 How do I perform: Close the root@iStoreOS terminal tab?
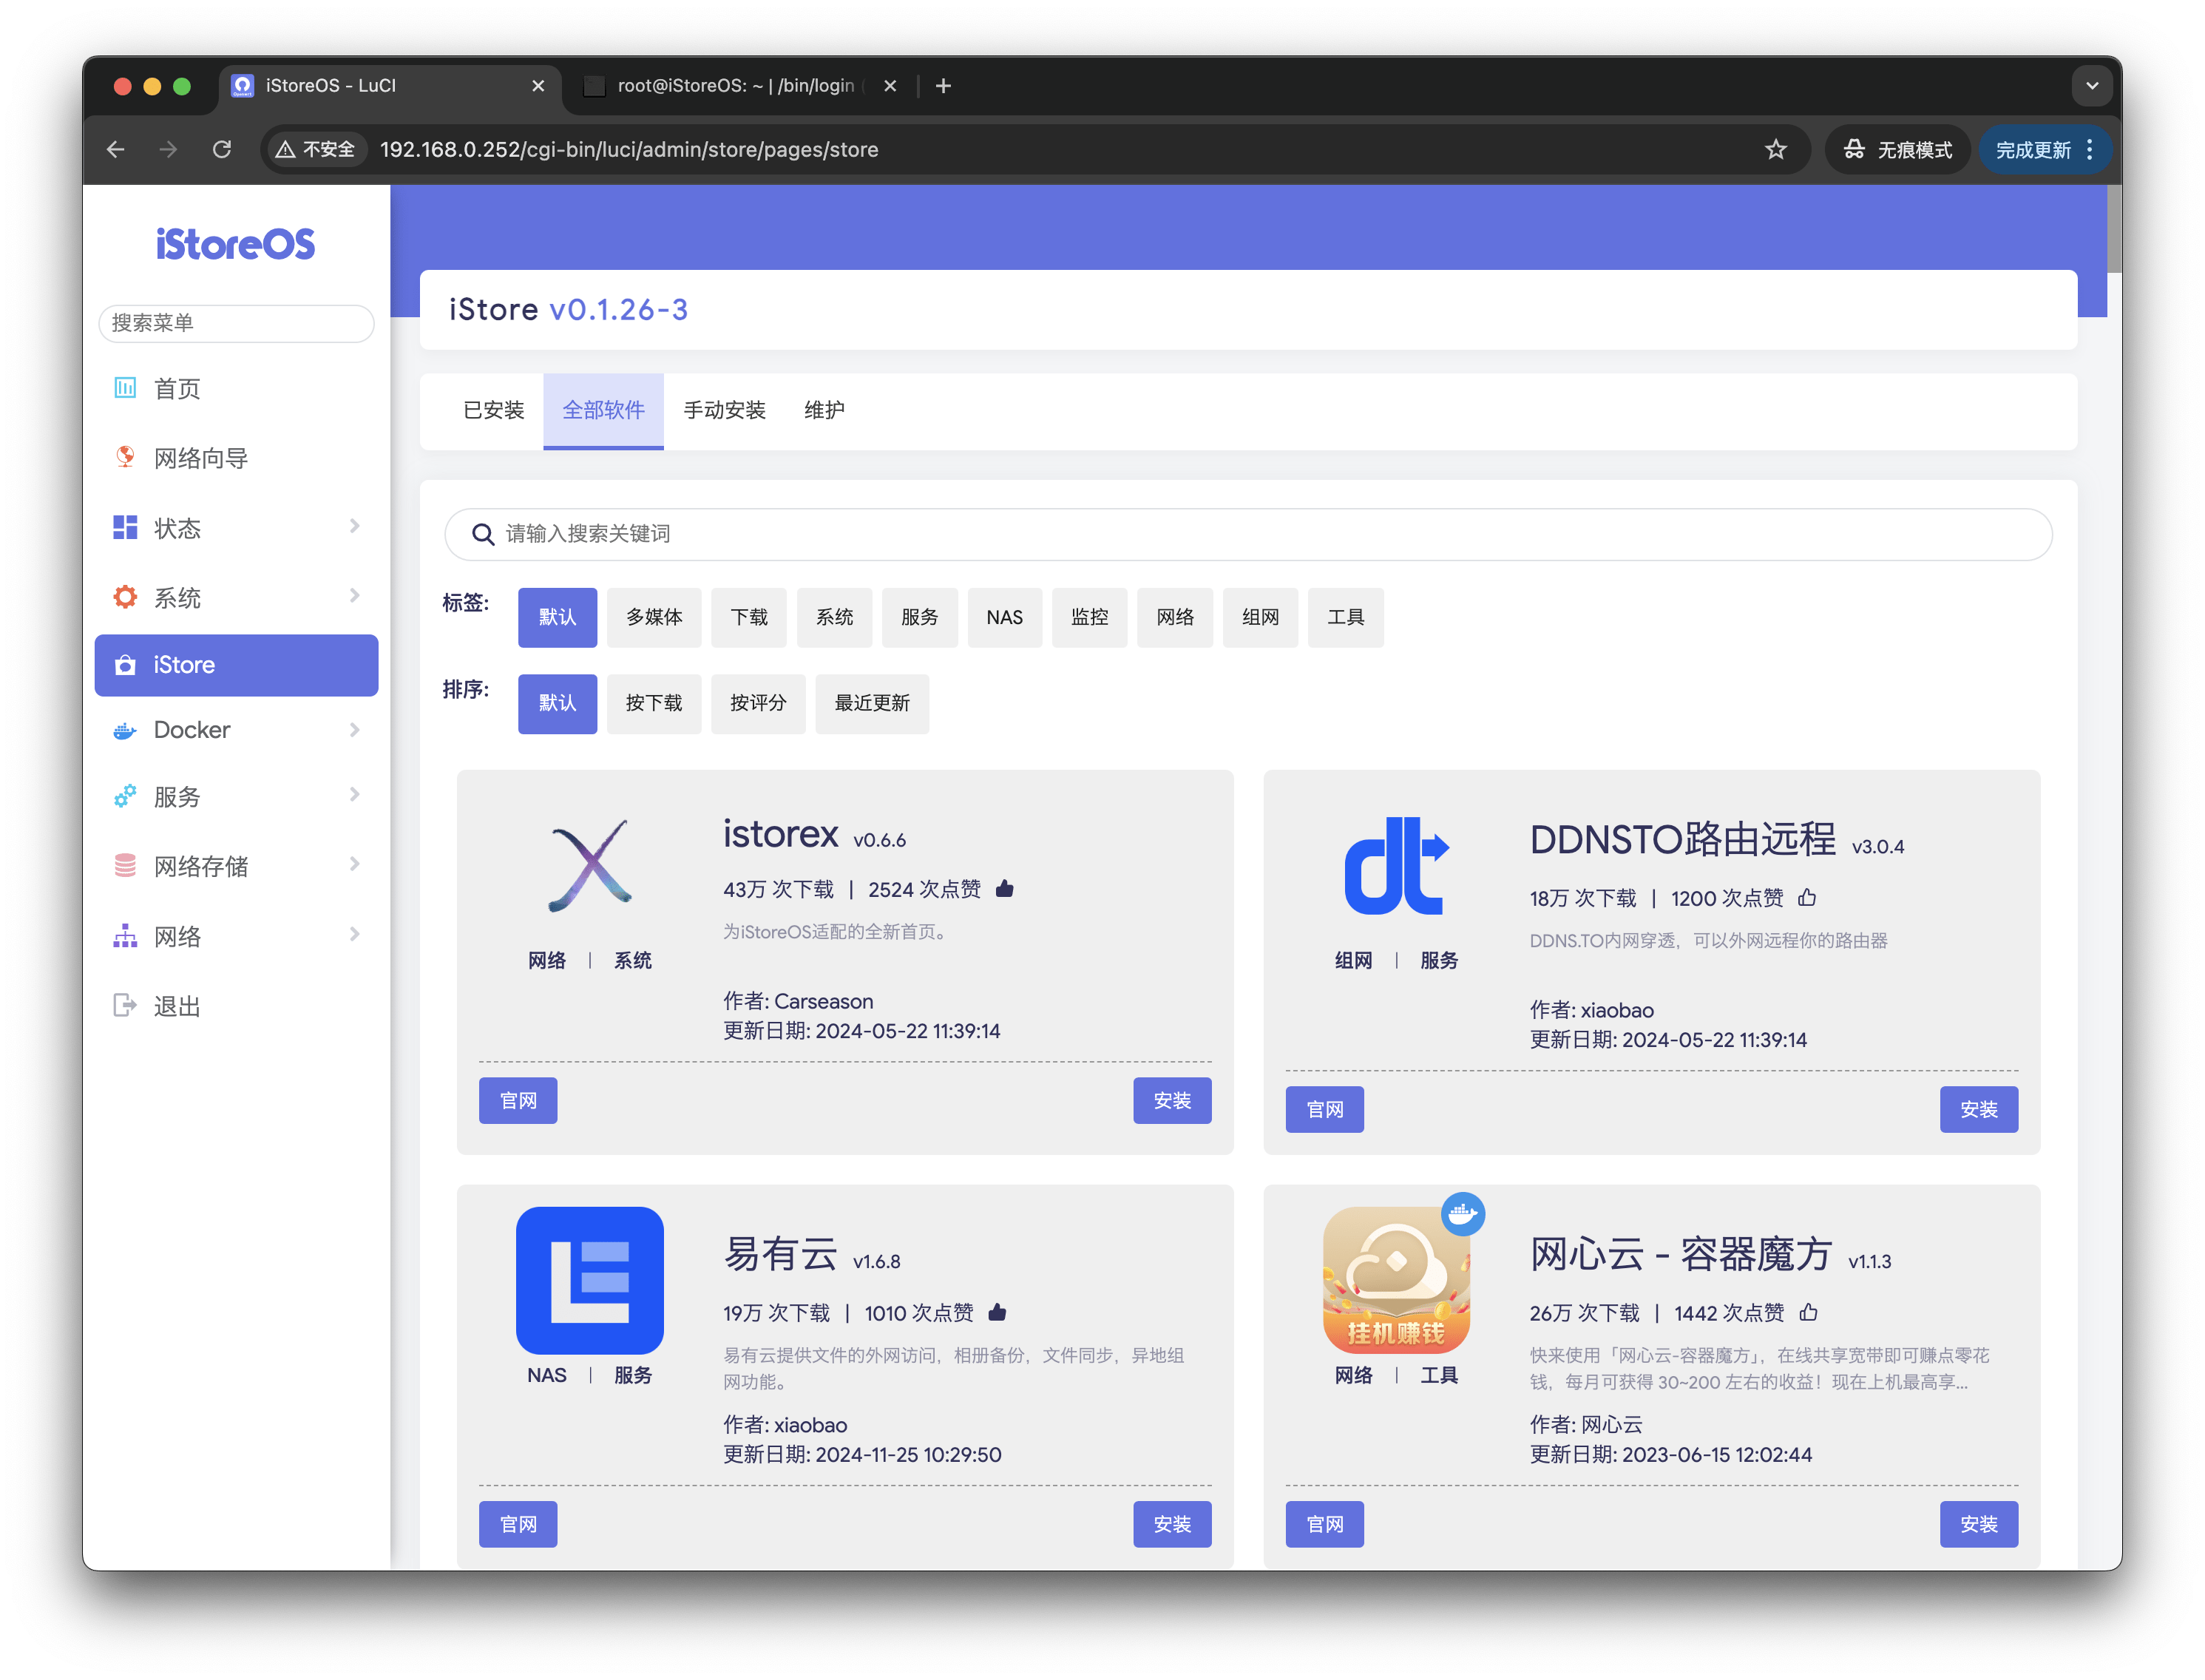tap(889, 86)
